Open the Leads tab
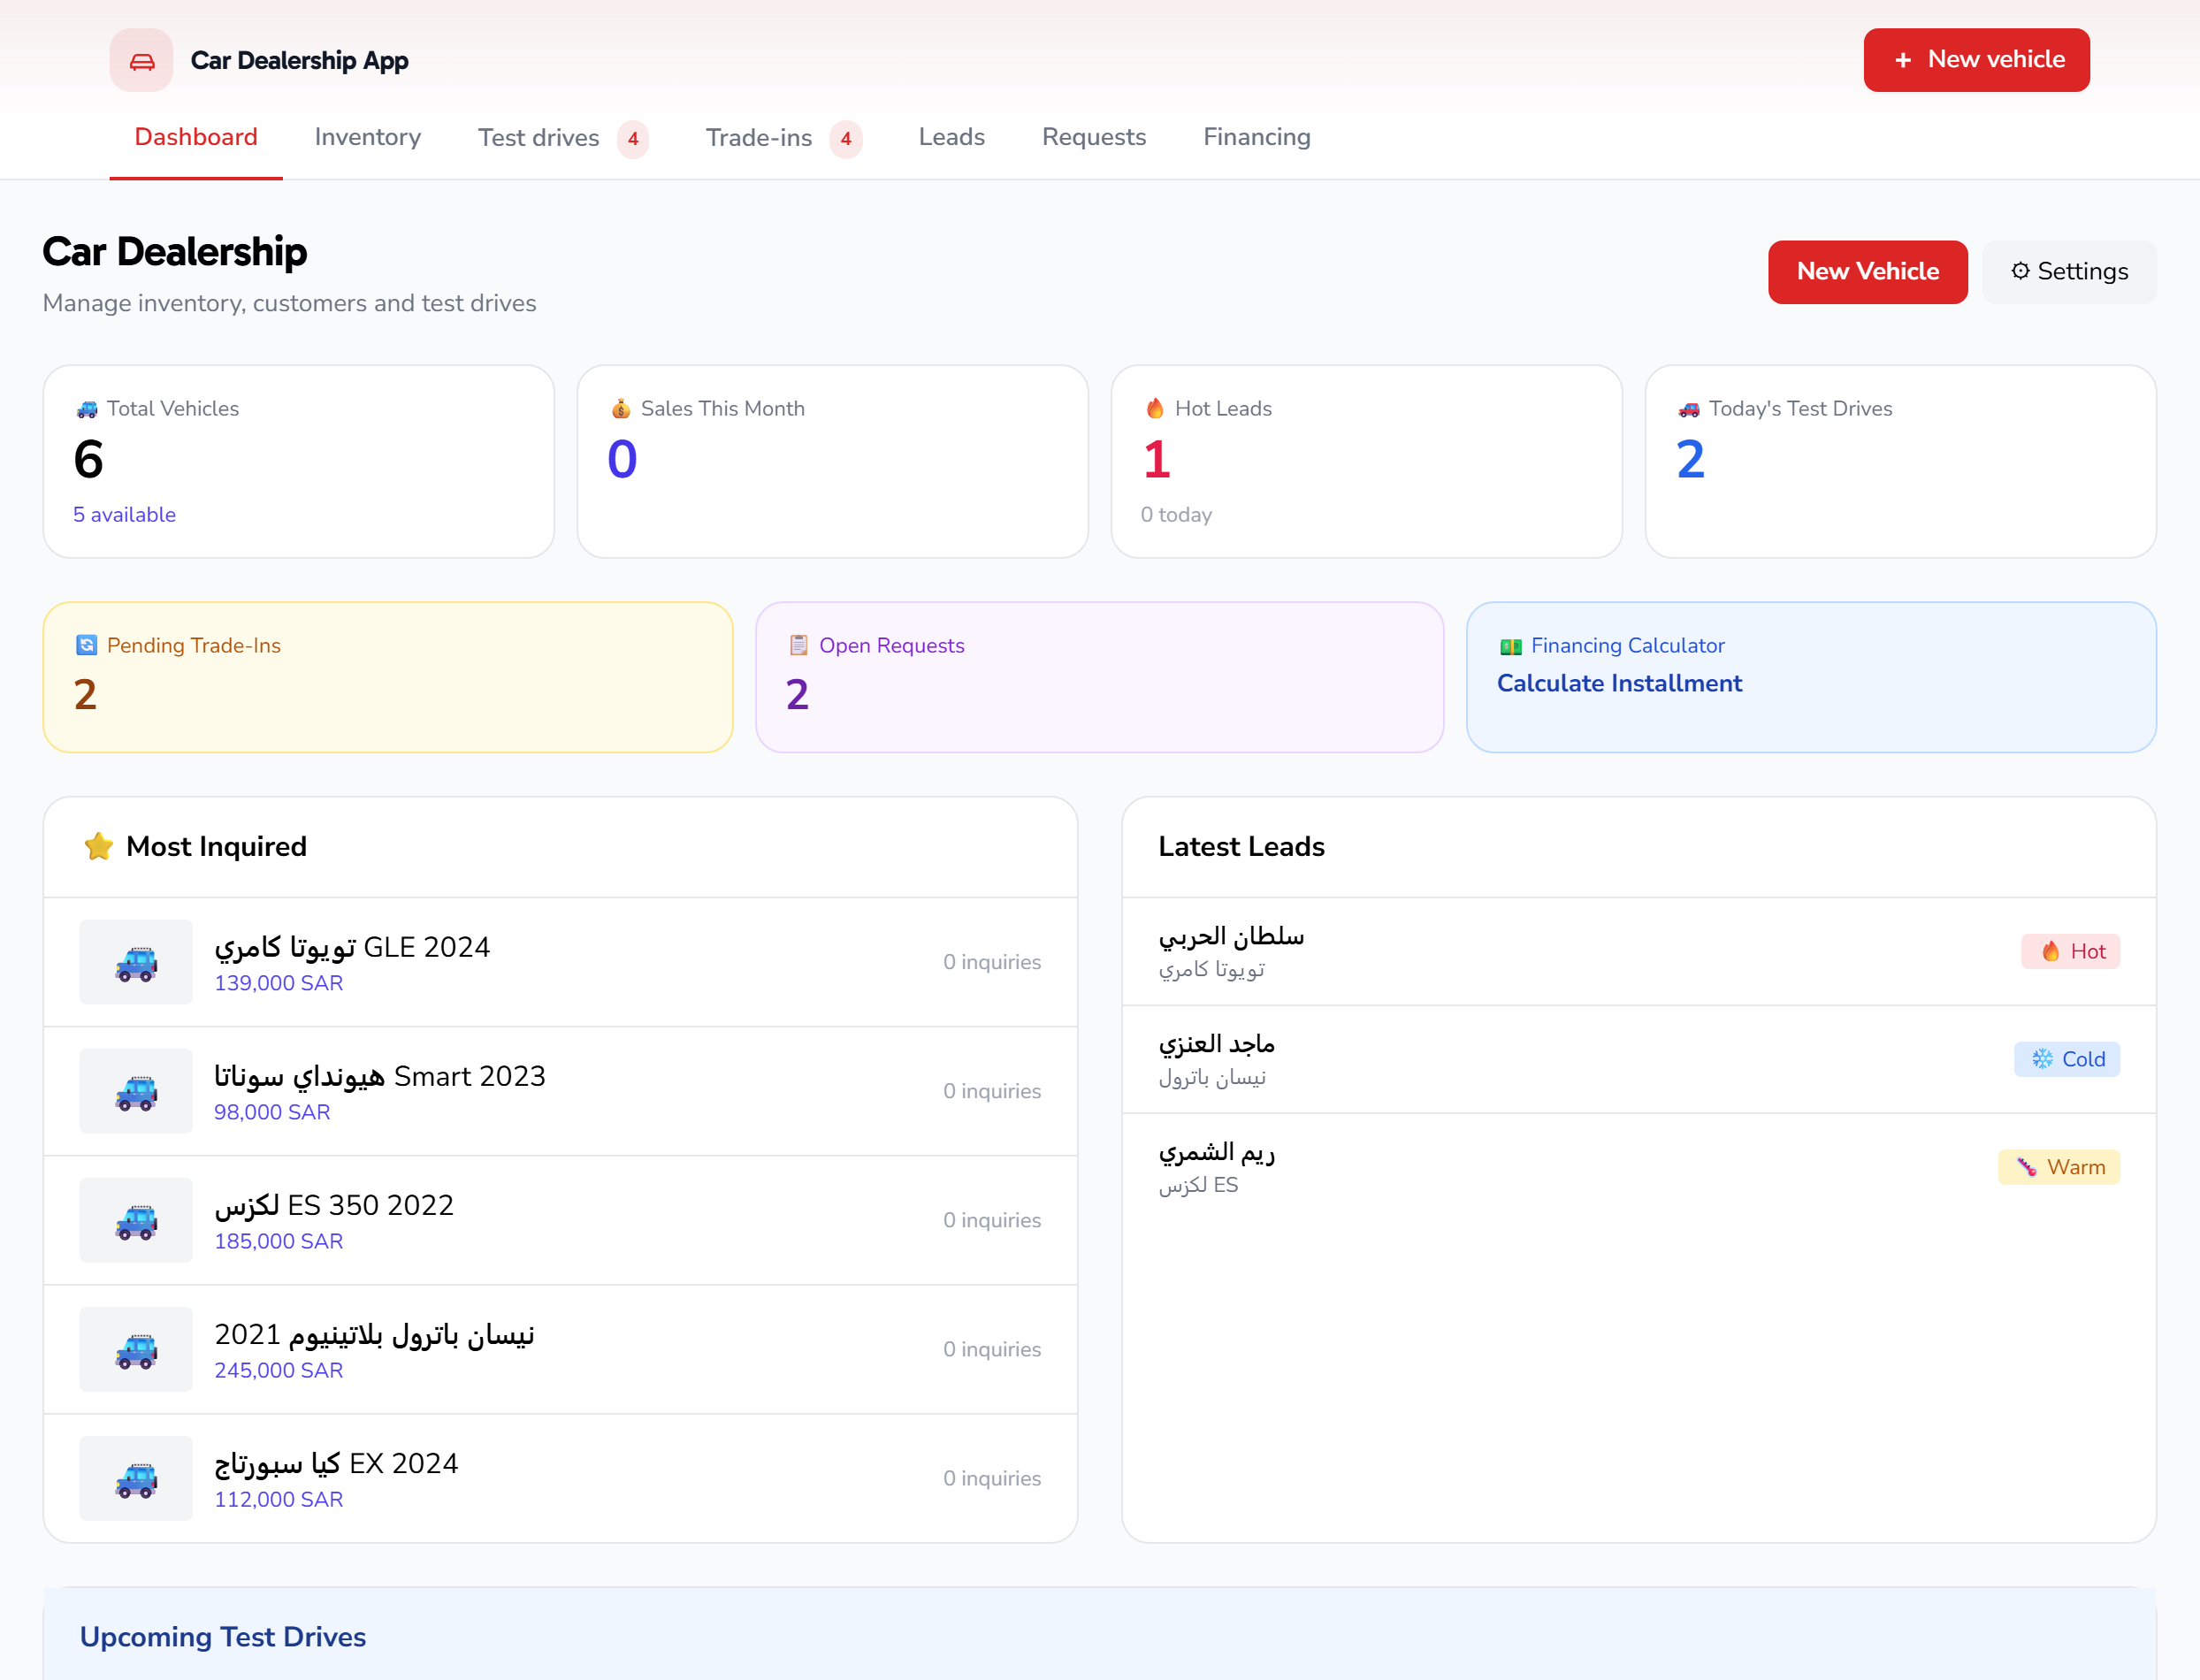This screenshot has width=2200, height=1680. pos(951,137)
